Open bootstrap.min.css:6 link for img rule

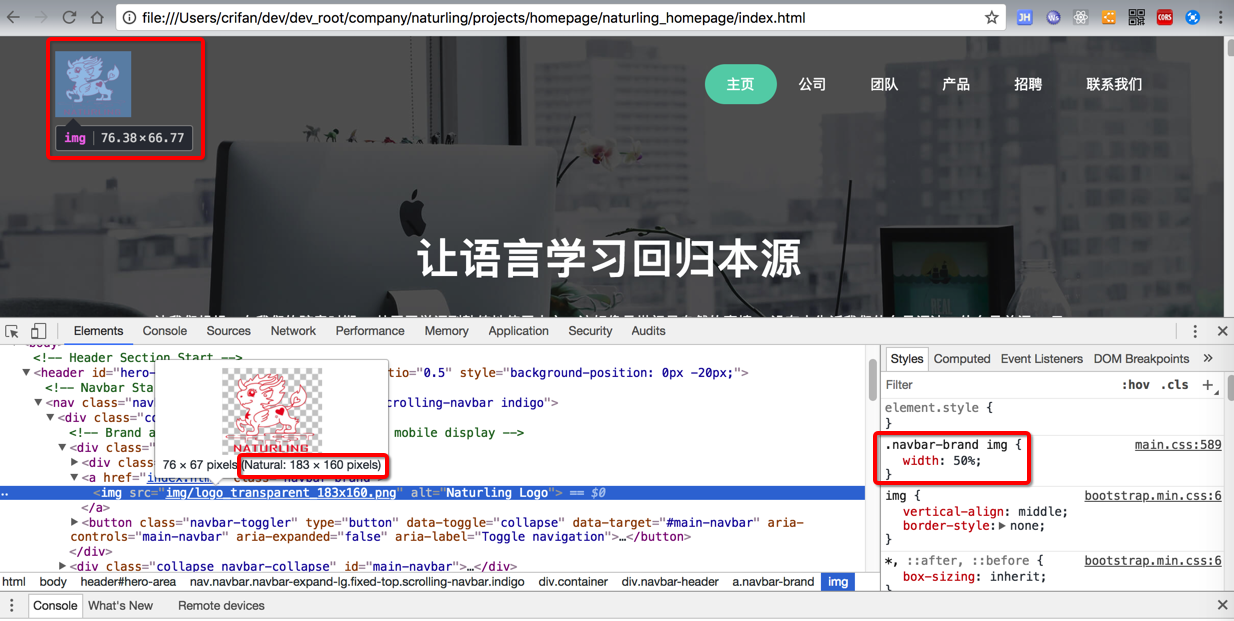click(x=1153, y=496)
